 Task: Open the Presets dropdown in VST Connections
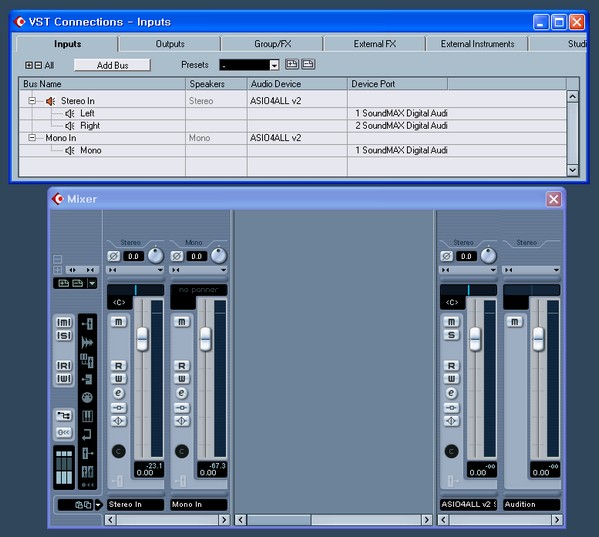(x=274, y=65)
